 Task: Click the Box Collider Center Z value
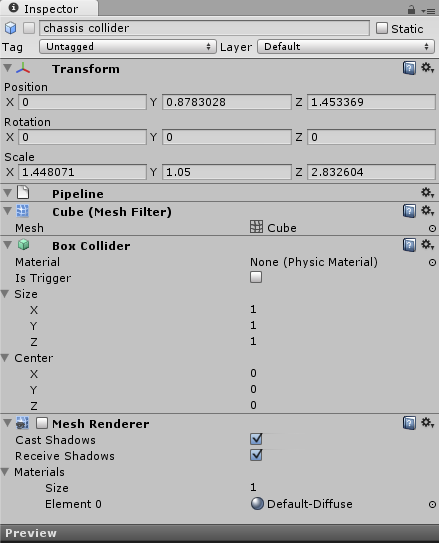click(253, 405)
